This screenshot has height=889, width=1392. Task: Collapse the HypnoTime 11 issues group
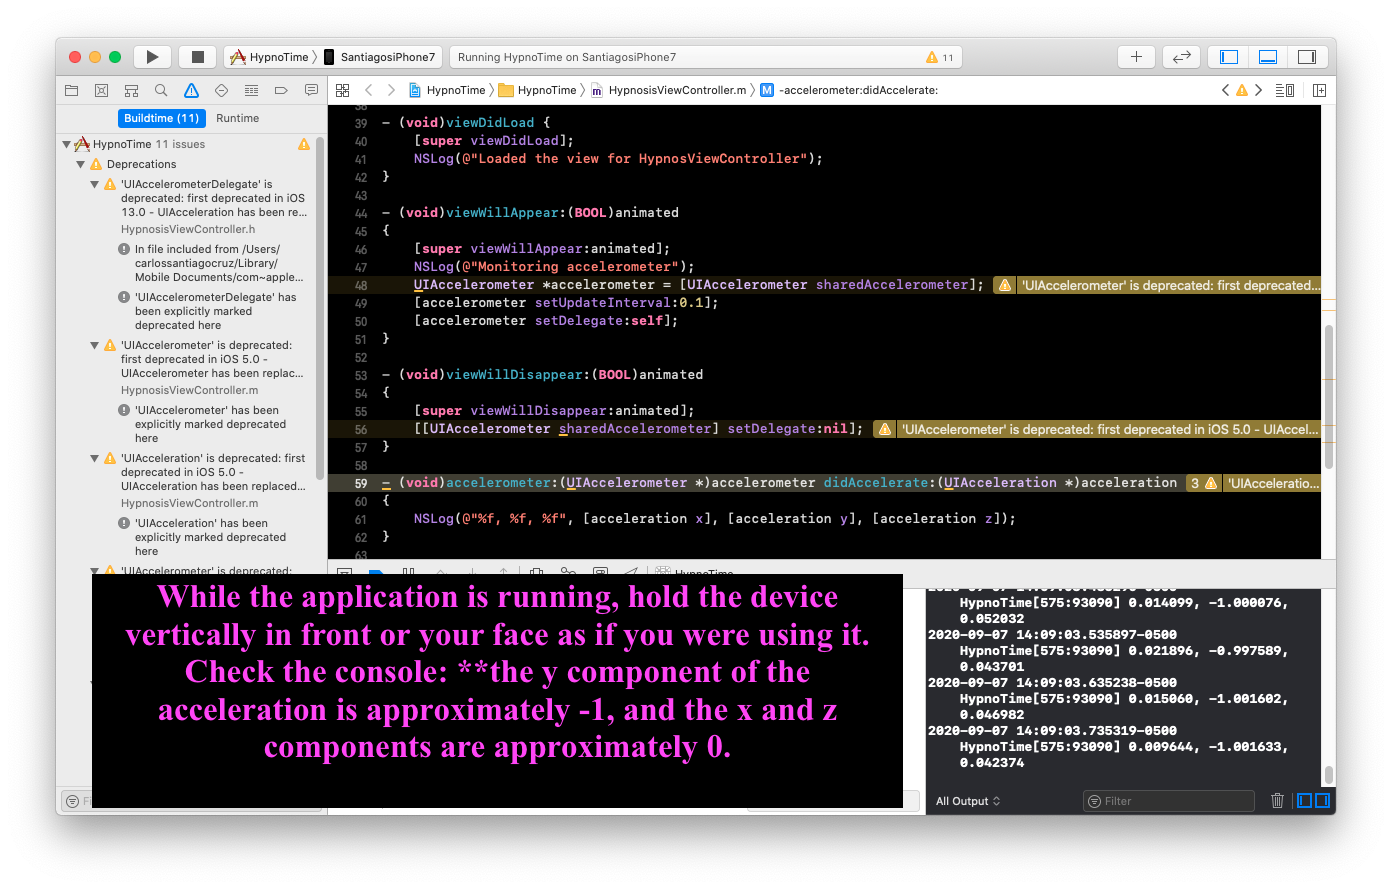66,144
